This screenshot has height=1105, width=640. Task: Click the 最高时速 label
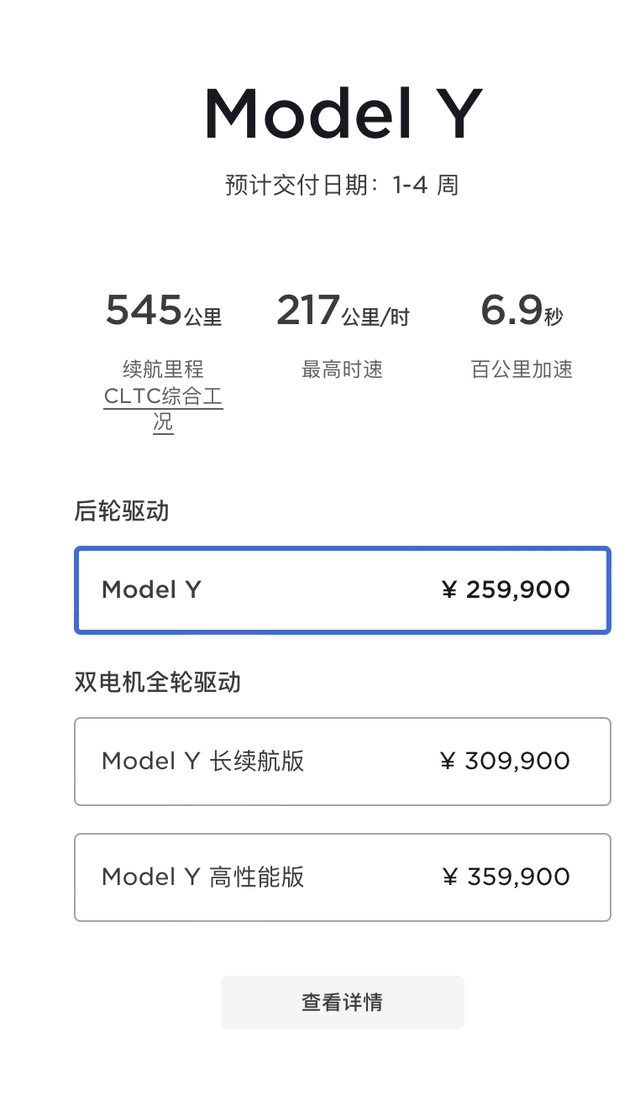point(342,370)
